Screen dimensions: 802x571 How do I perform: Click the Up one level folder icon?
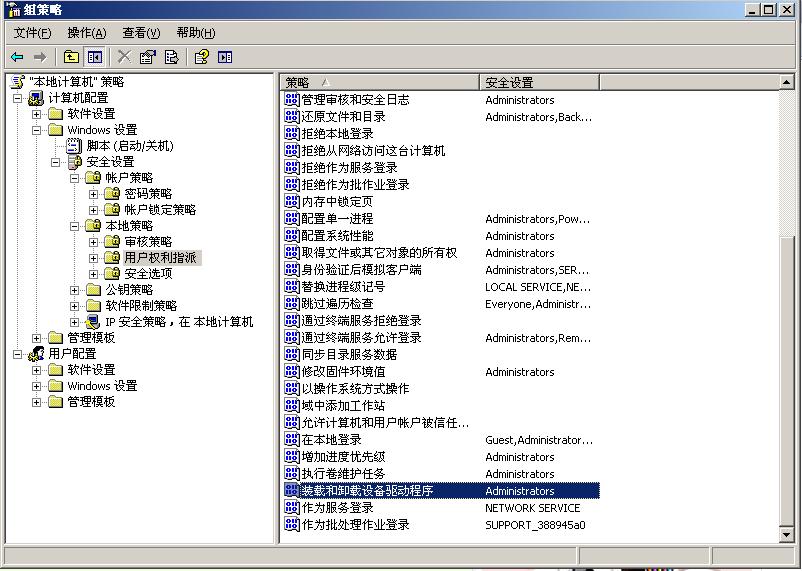point(71,57)
